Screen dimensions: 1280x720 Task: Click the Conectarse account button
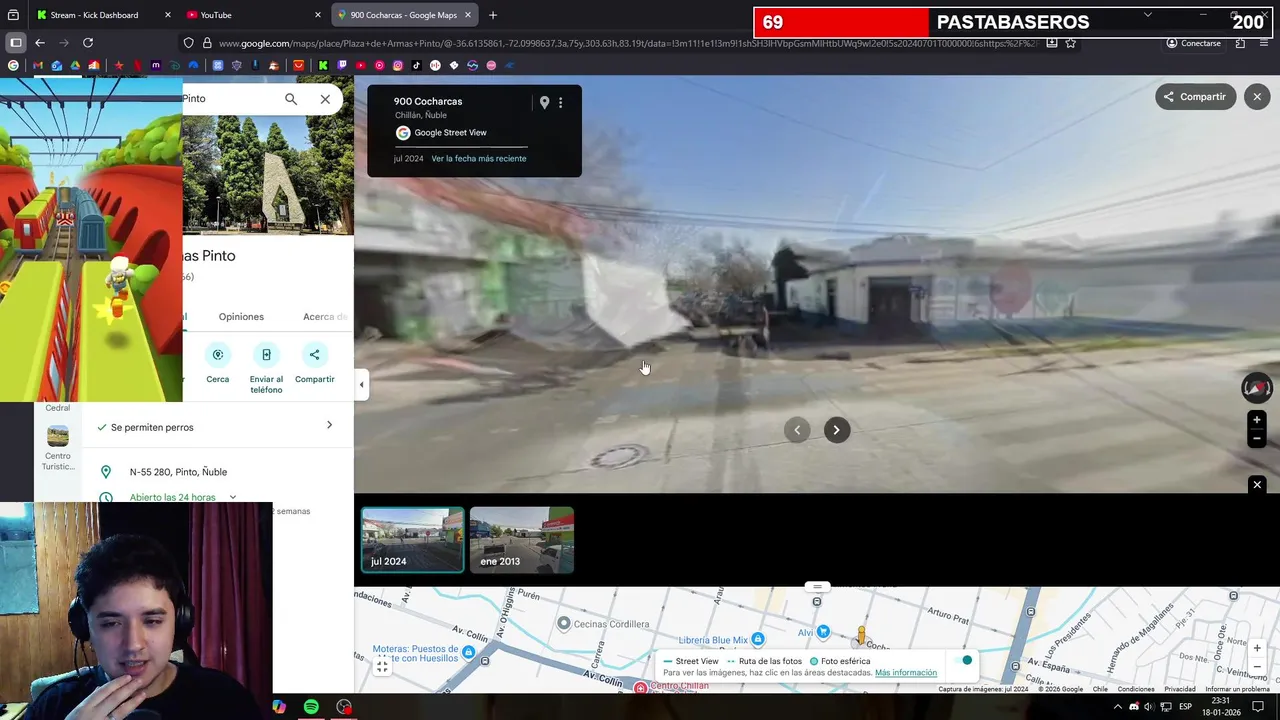(1194, 43)
